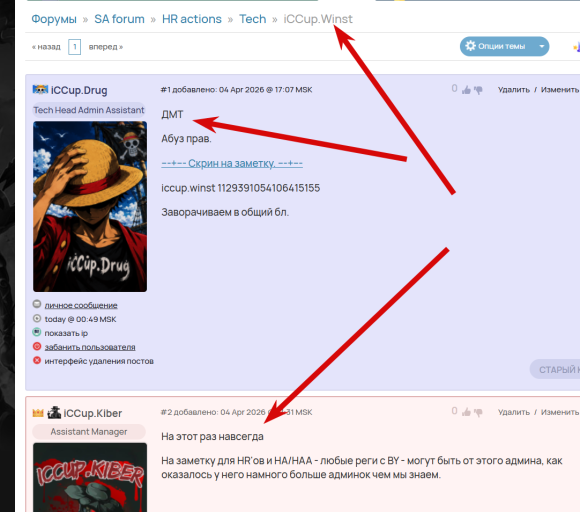Click the text iccup.winst 112939105410641­5155
This screenshot has width=580, height=512.
(x=240, y=188)
